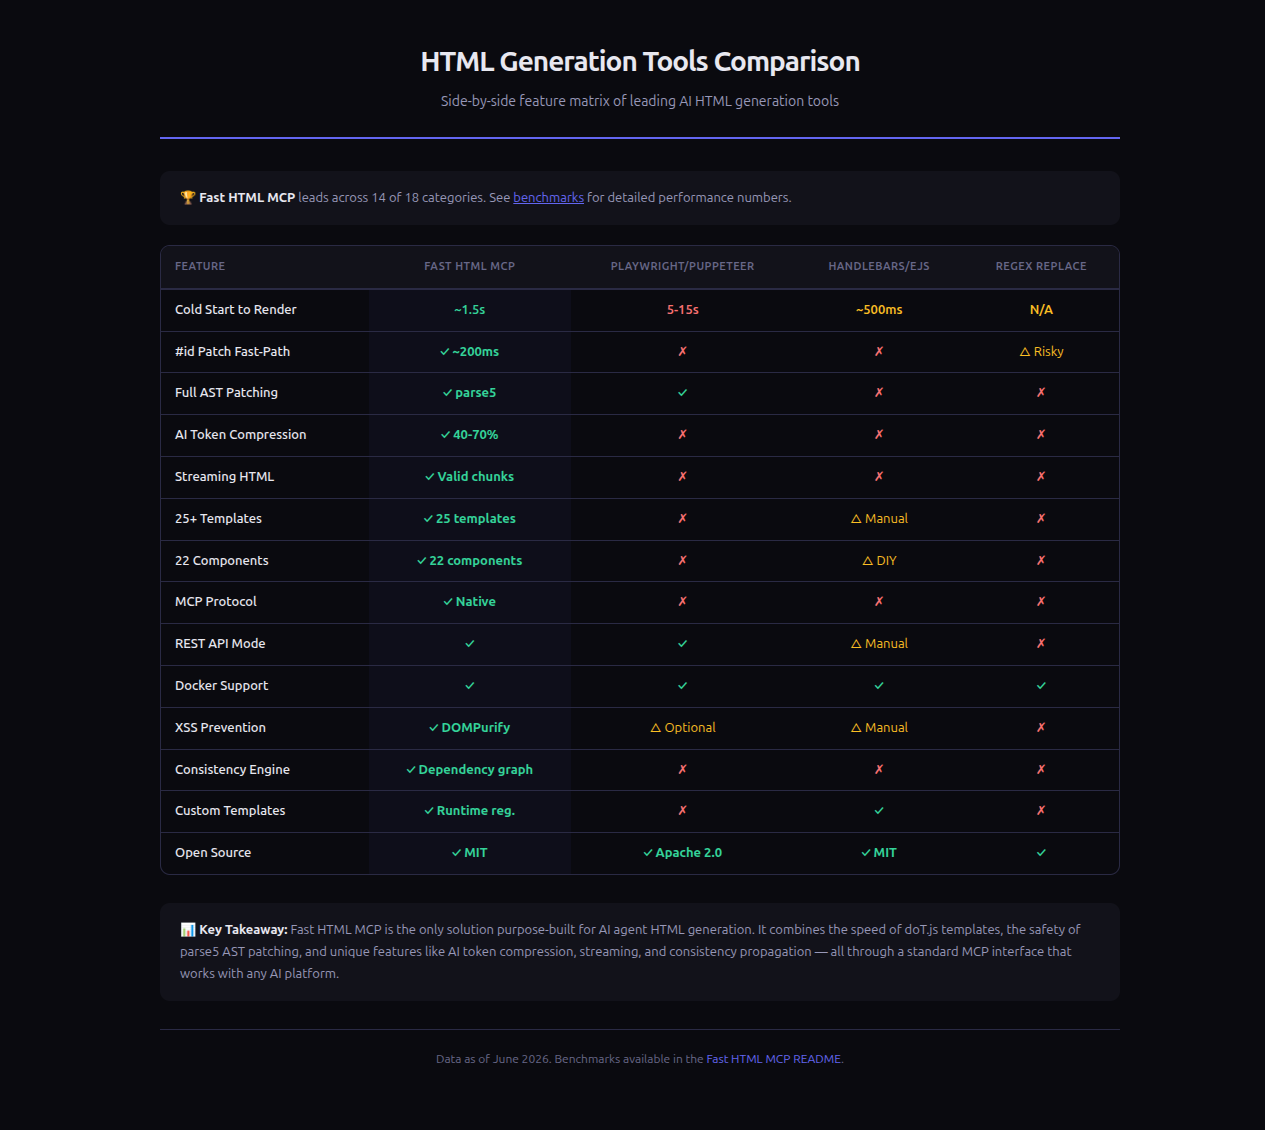Viewport: 1265px width, 1130px height.
Task: Click the Risky warning cell
Action: click(1041, 352)
